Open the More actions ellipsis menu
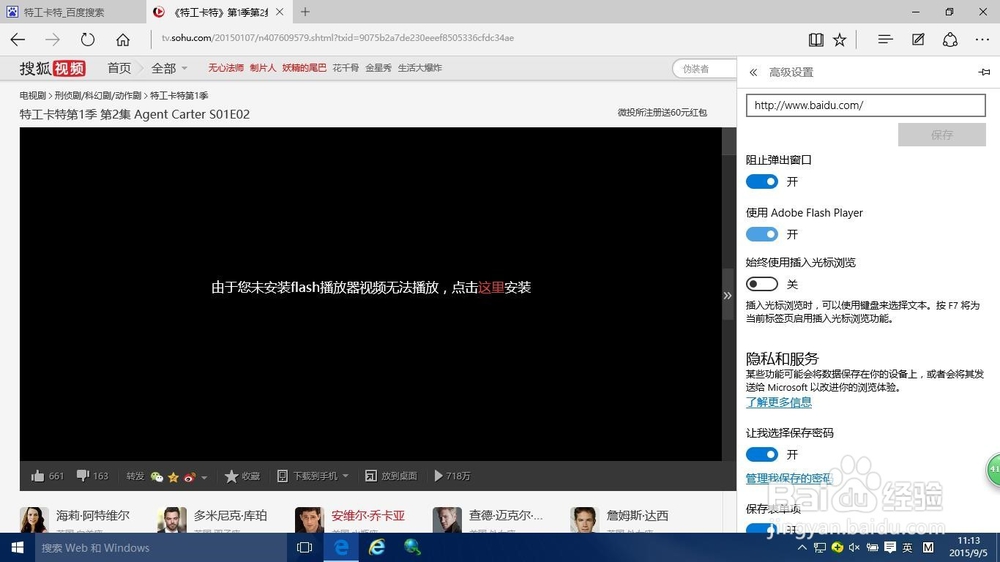The width and height of the screenshot is (1000, 562). click(x=982, y=40)
